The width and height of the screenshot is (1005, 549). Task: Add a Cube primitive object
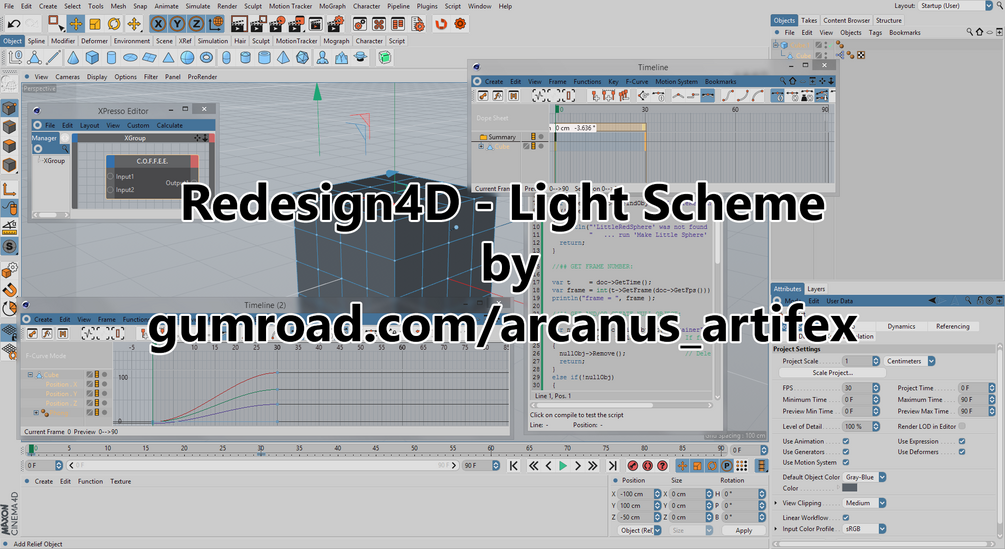pyautogui.click(x=92, y=58)
